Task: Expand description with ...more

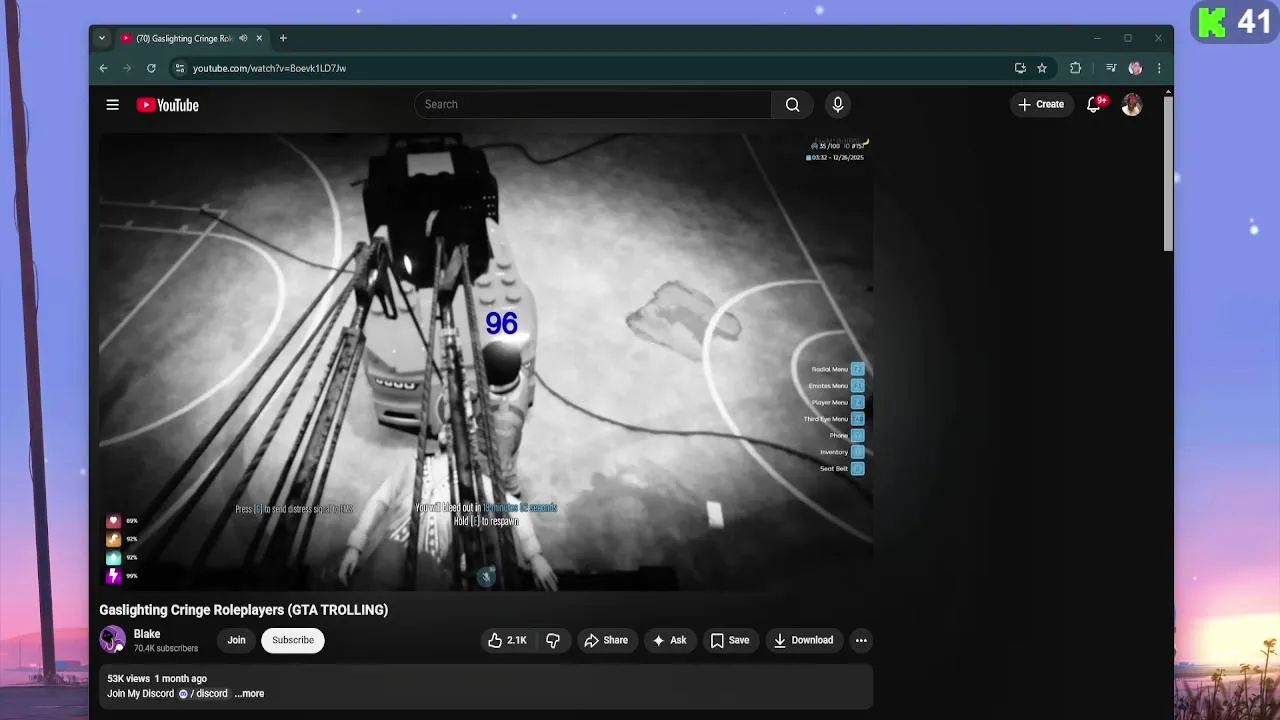Action: click(x=249, y=693)
